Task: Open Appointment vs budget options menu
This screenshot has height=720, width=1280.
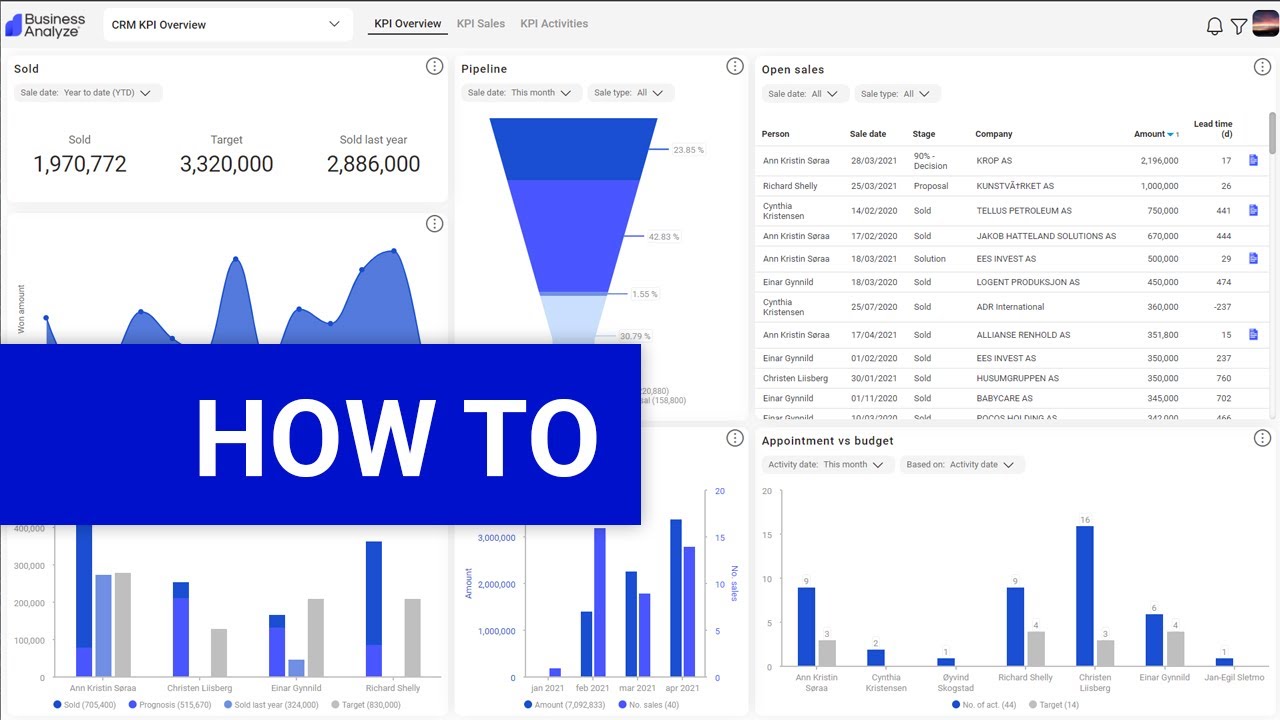Action: [x=1262, y=438]
